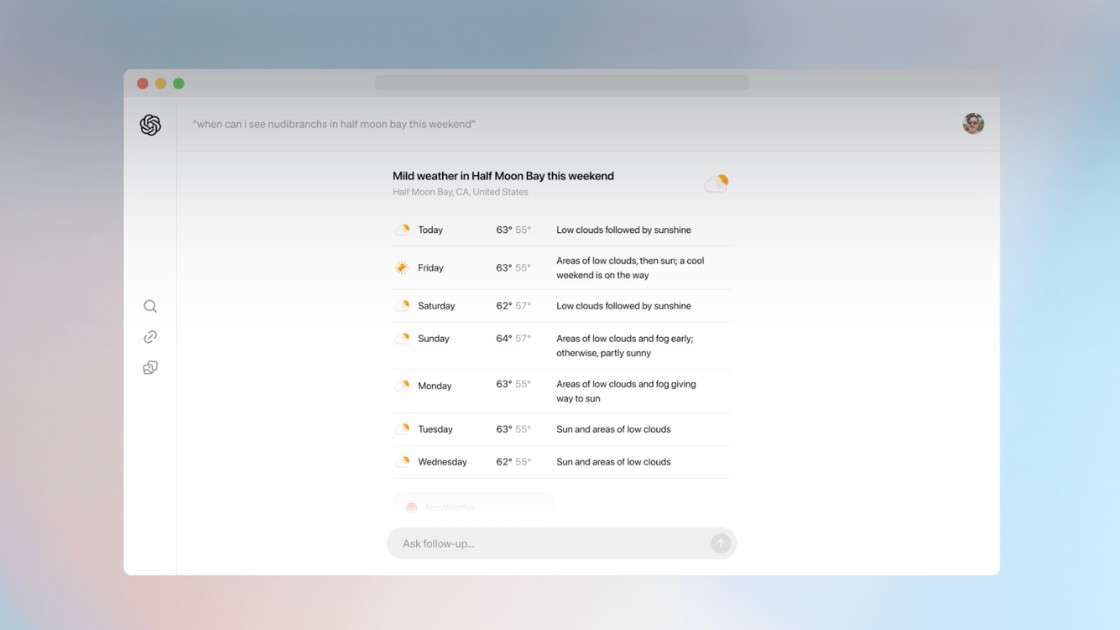Select the Wednesday row label
The height and width of the screenshot is (630, 1120).
click(x=442, y=462)
